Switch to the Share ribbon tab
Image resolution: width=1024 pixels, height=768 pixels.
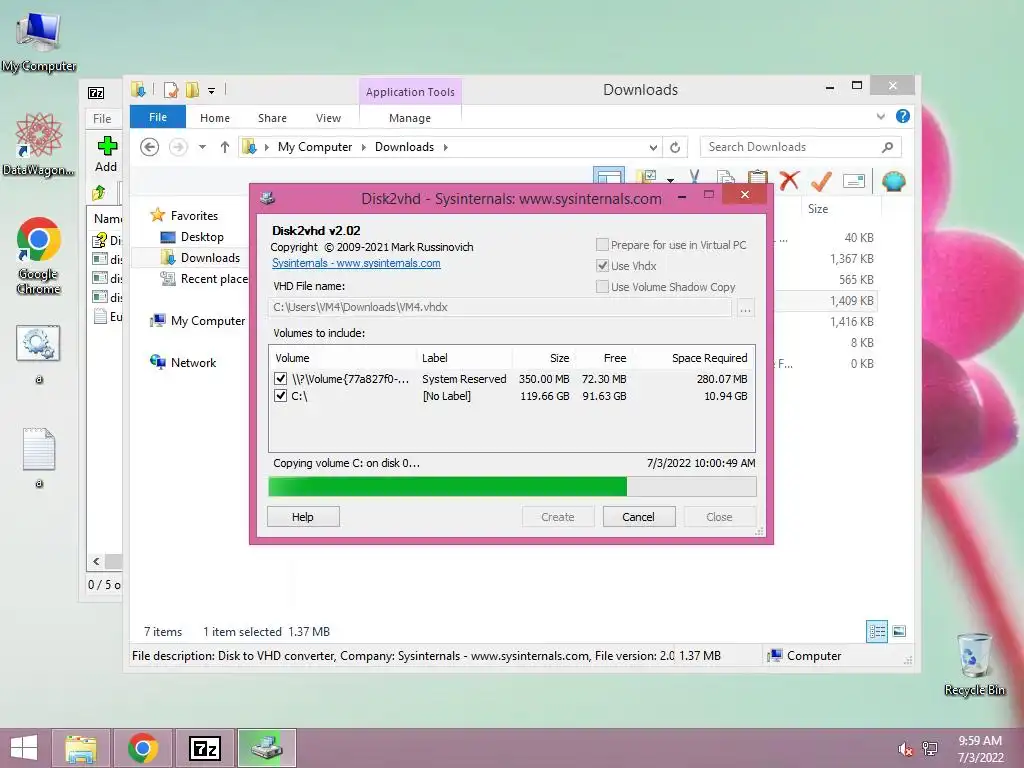(x=272, y=118)
